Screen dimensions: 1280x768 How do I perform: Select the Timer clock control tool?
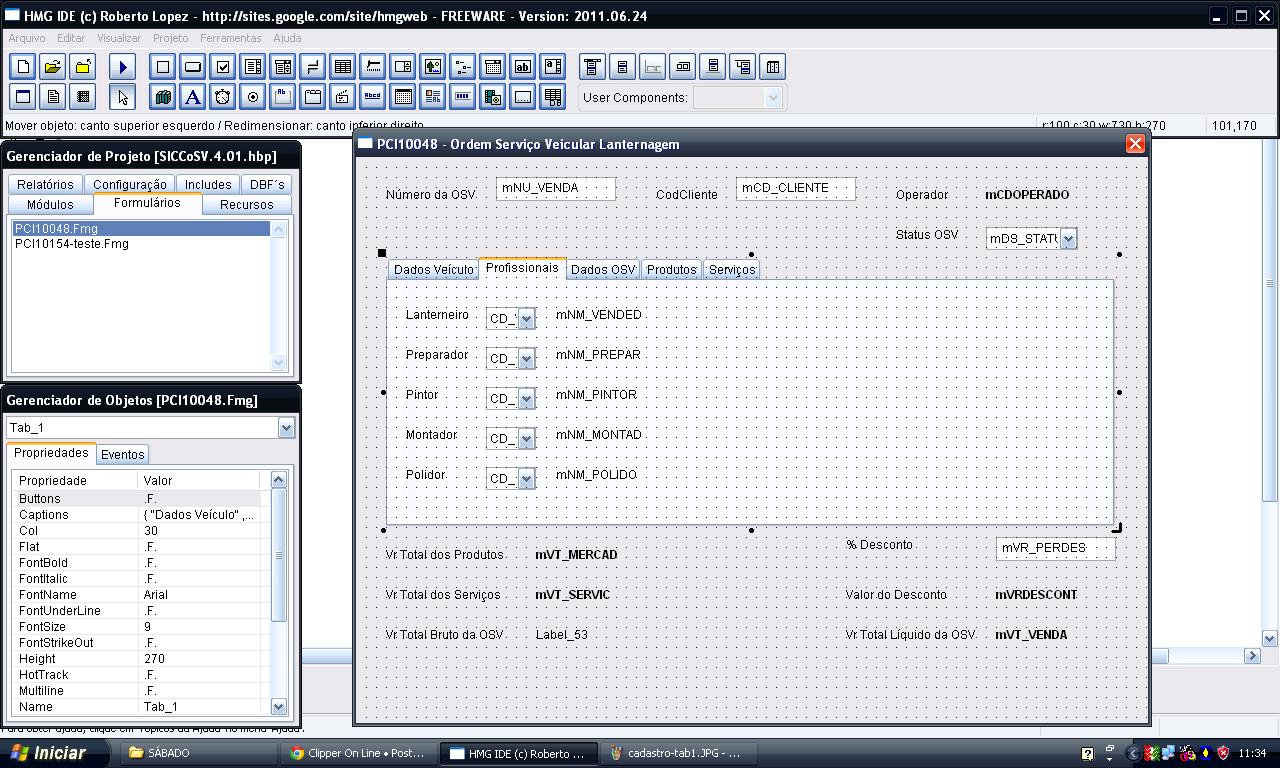pyautogui.click(x=223, y=97)
